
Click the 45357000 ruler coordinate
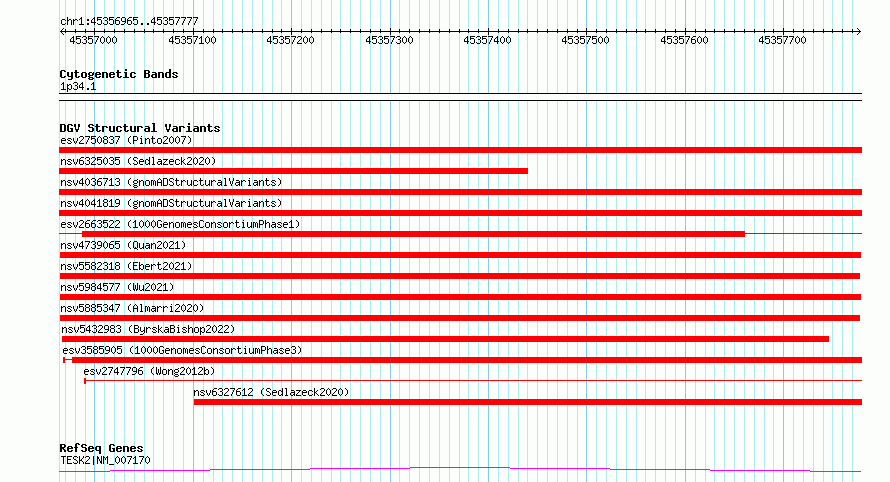[x=93, y=40]
